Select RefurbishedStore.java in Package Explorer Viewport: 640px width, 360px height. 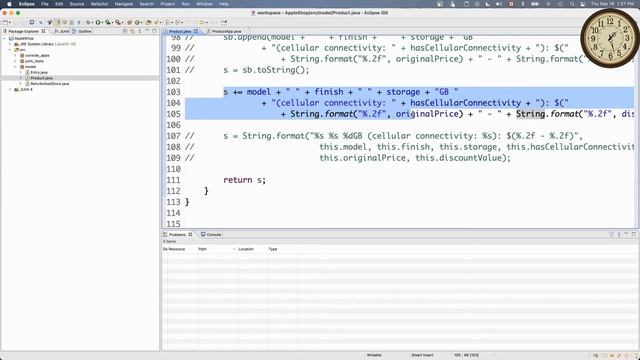click(x=49, y=84)
